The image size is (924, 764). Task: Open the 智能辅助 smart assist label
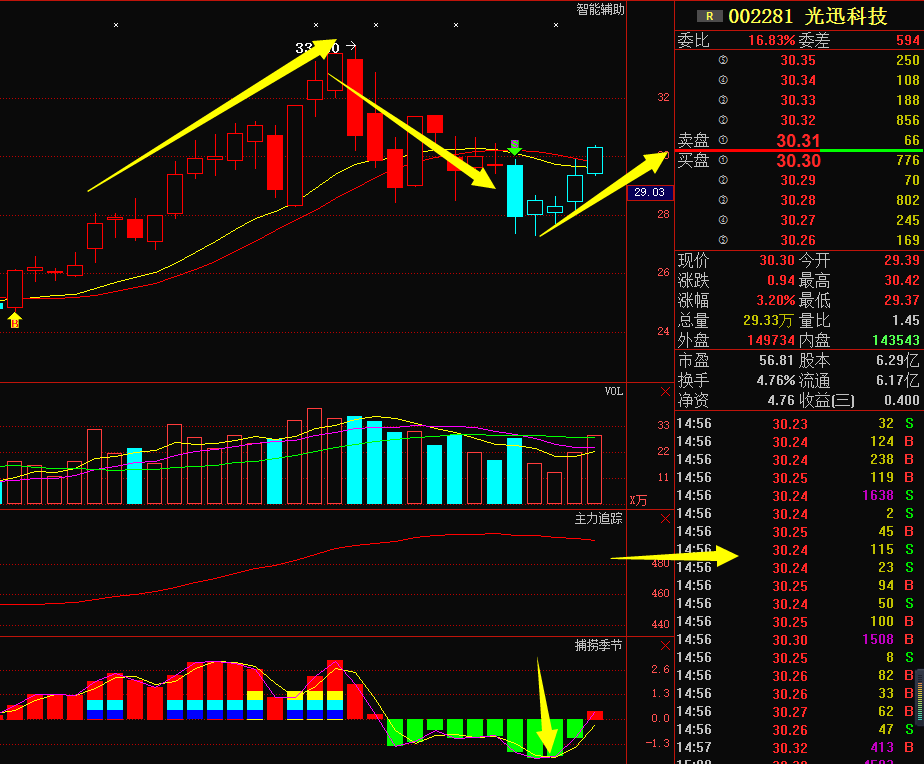click(600, 10)
